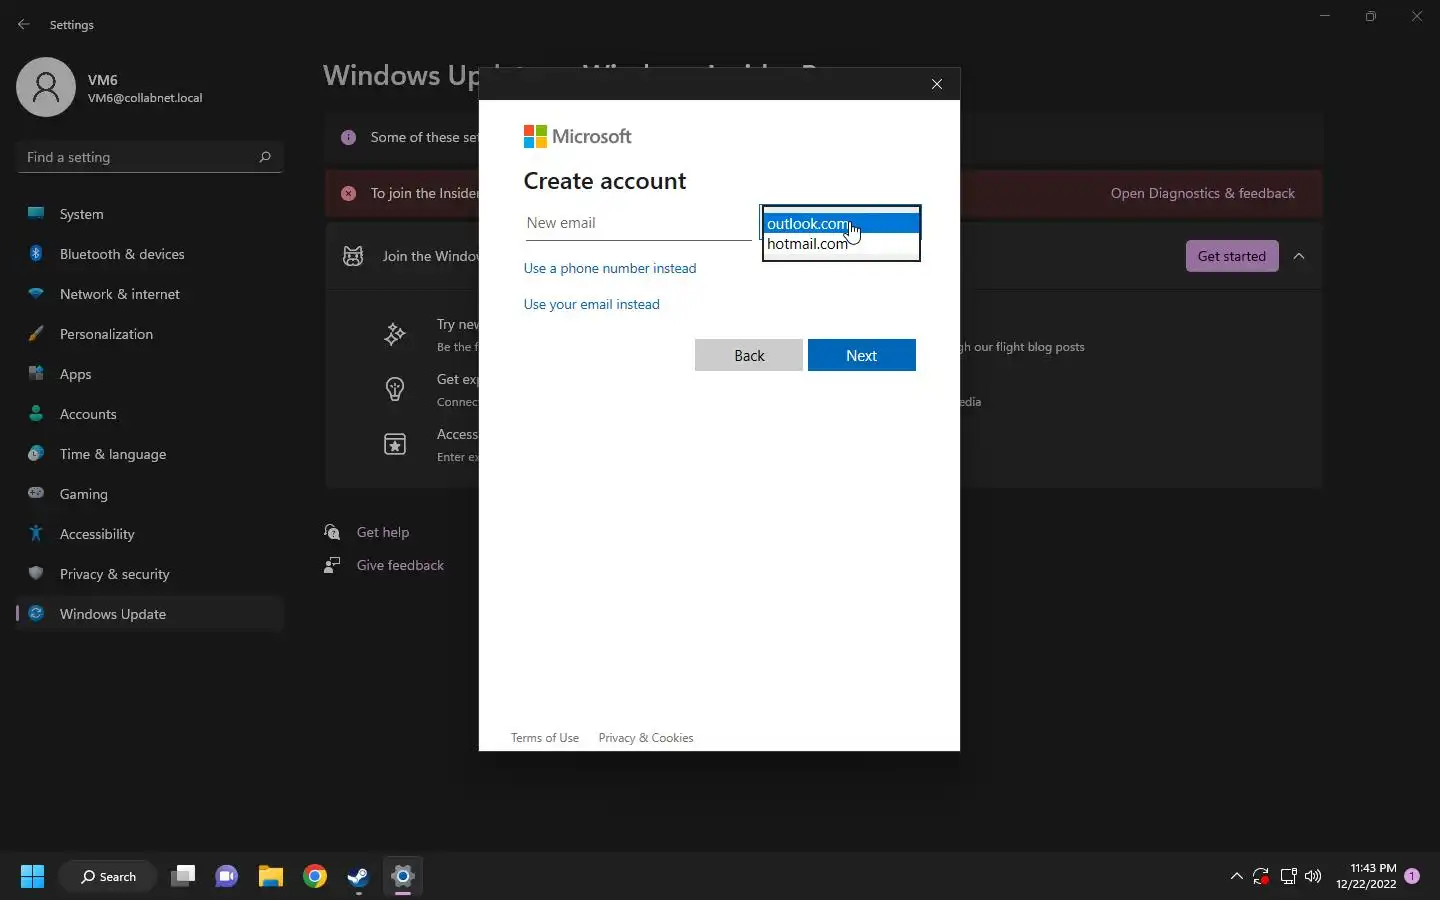Click the Back button in dialog
Image resolution: width=1440 pixels, height=900 pixels.
(749, 355)
